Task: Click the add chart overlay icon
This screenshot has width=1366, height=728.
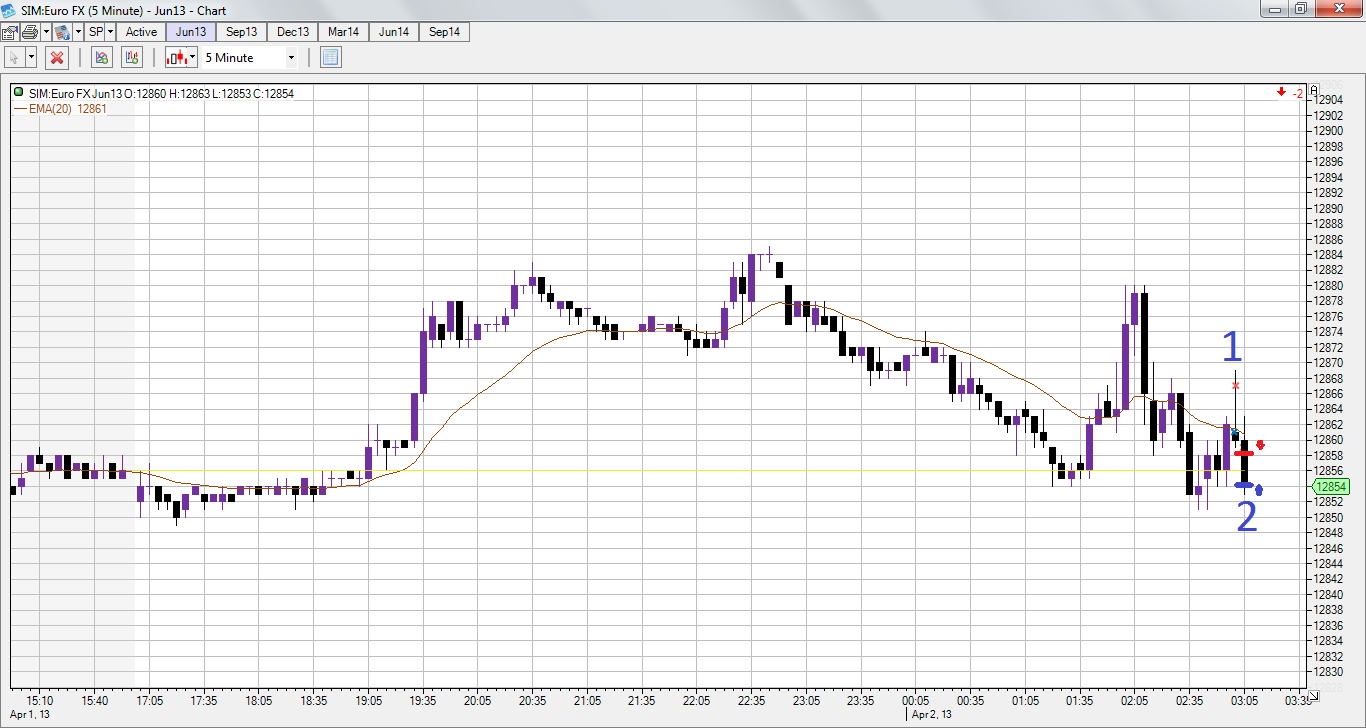Action: [101, 58]
